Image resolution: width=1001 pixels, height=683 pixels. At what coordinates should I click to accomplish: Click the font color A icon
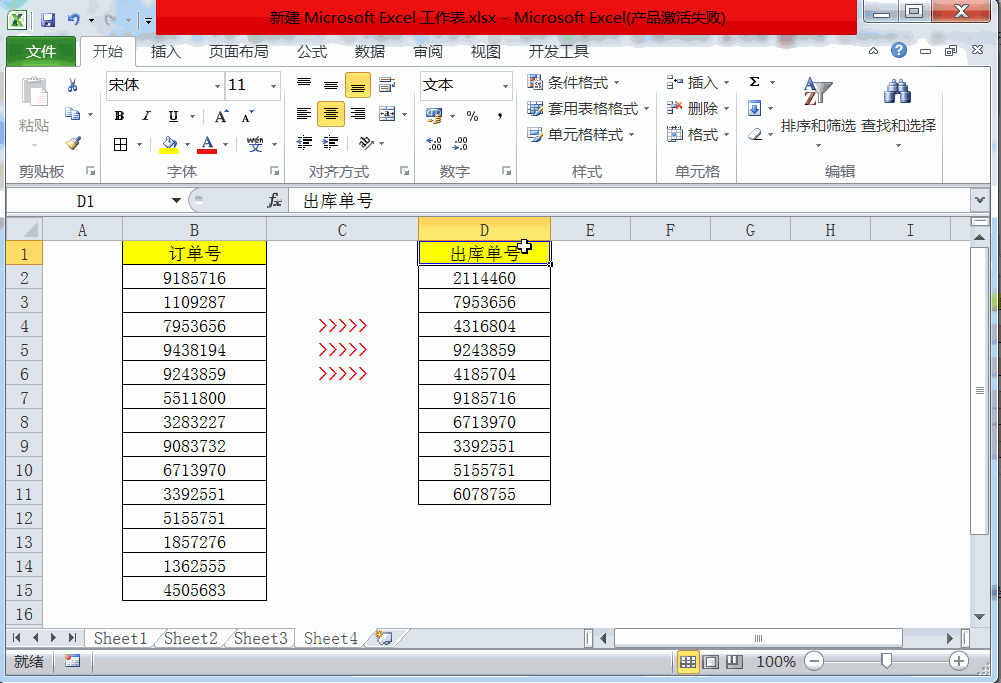coord(207,144)
